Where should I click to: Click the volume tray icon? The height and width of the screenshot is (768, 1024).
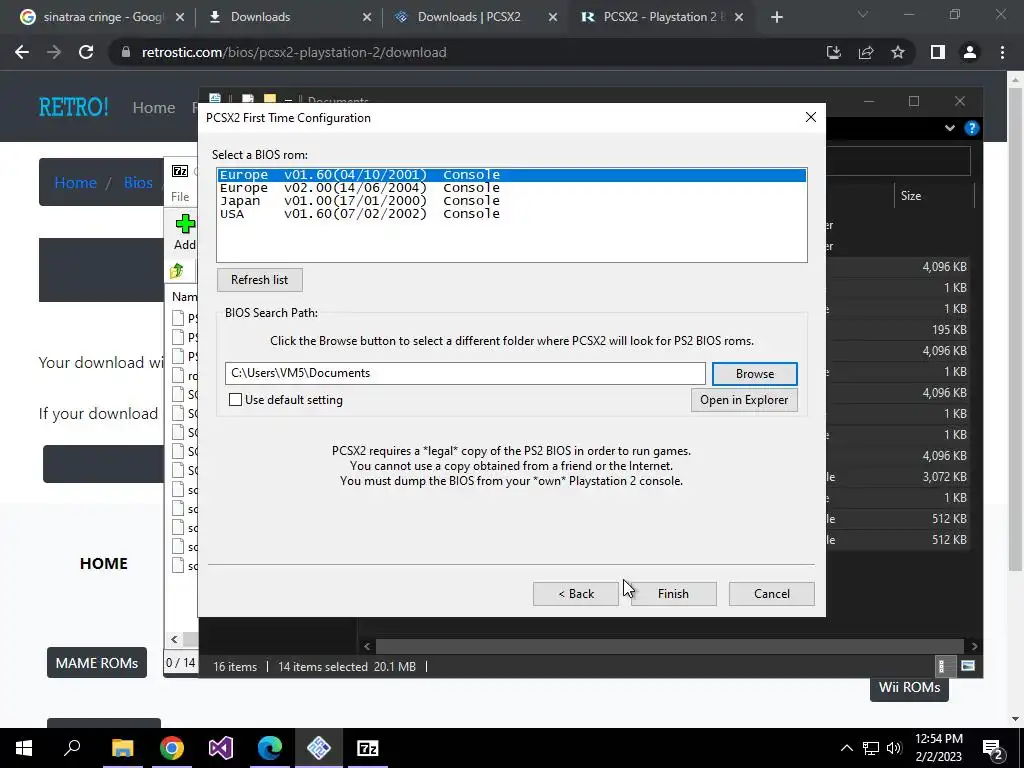[x=894, y=748]
